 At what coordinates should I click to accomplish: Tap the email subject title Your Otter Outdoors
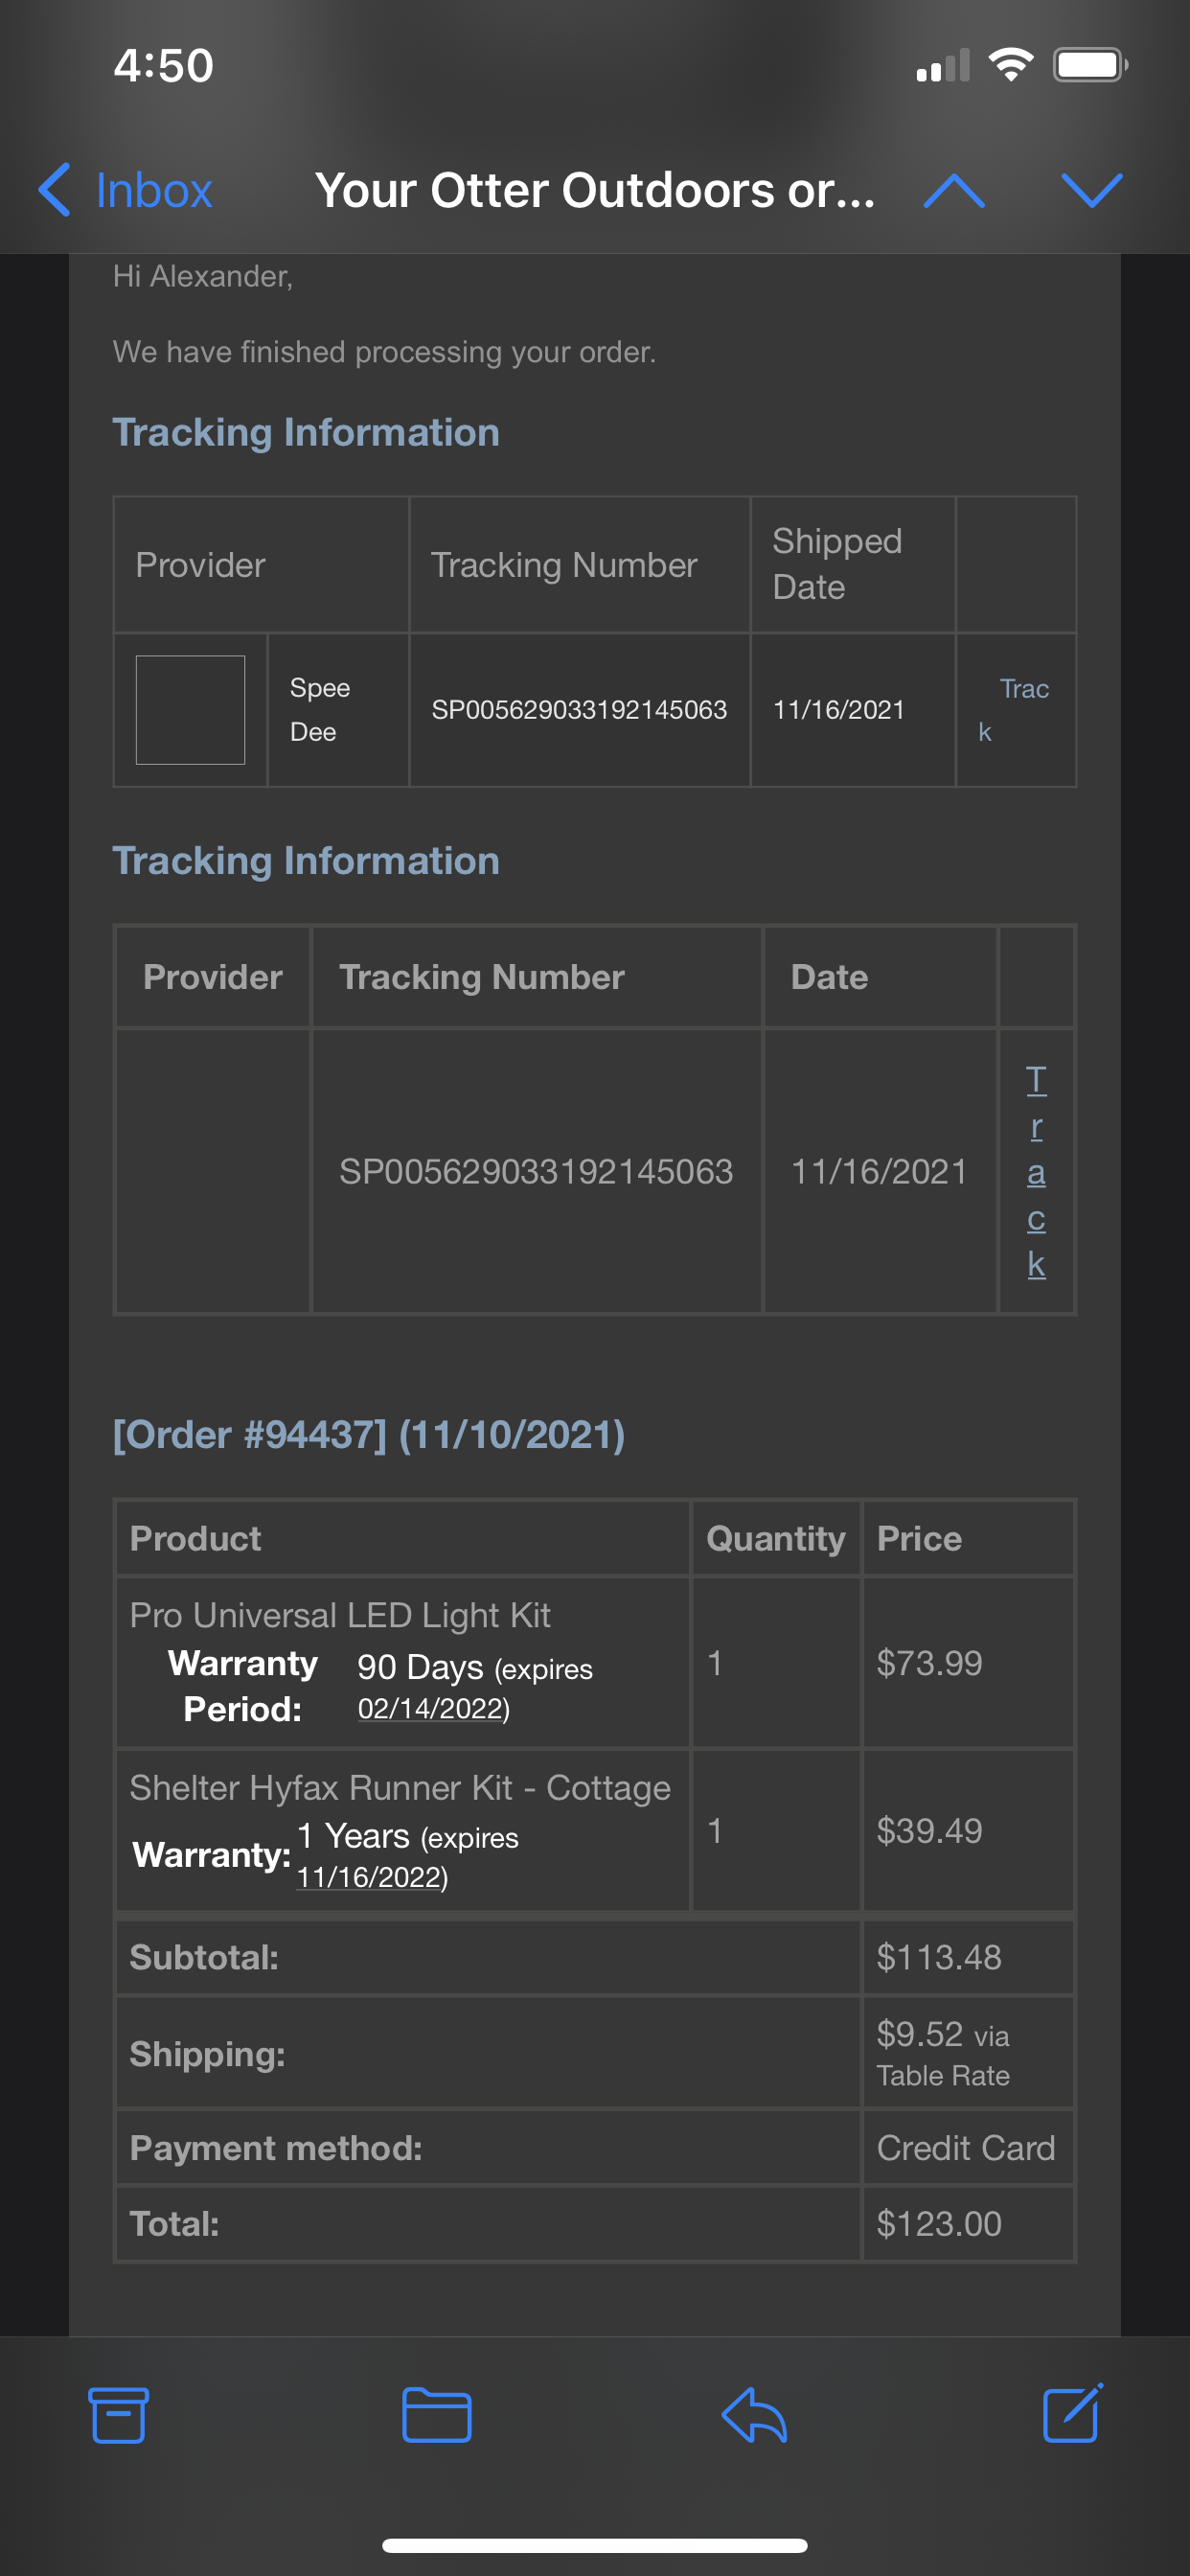(595, 190)
